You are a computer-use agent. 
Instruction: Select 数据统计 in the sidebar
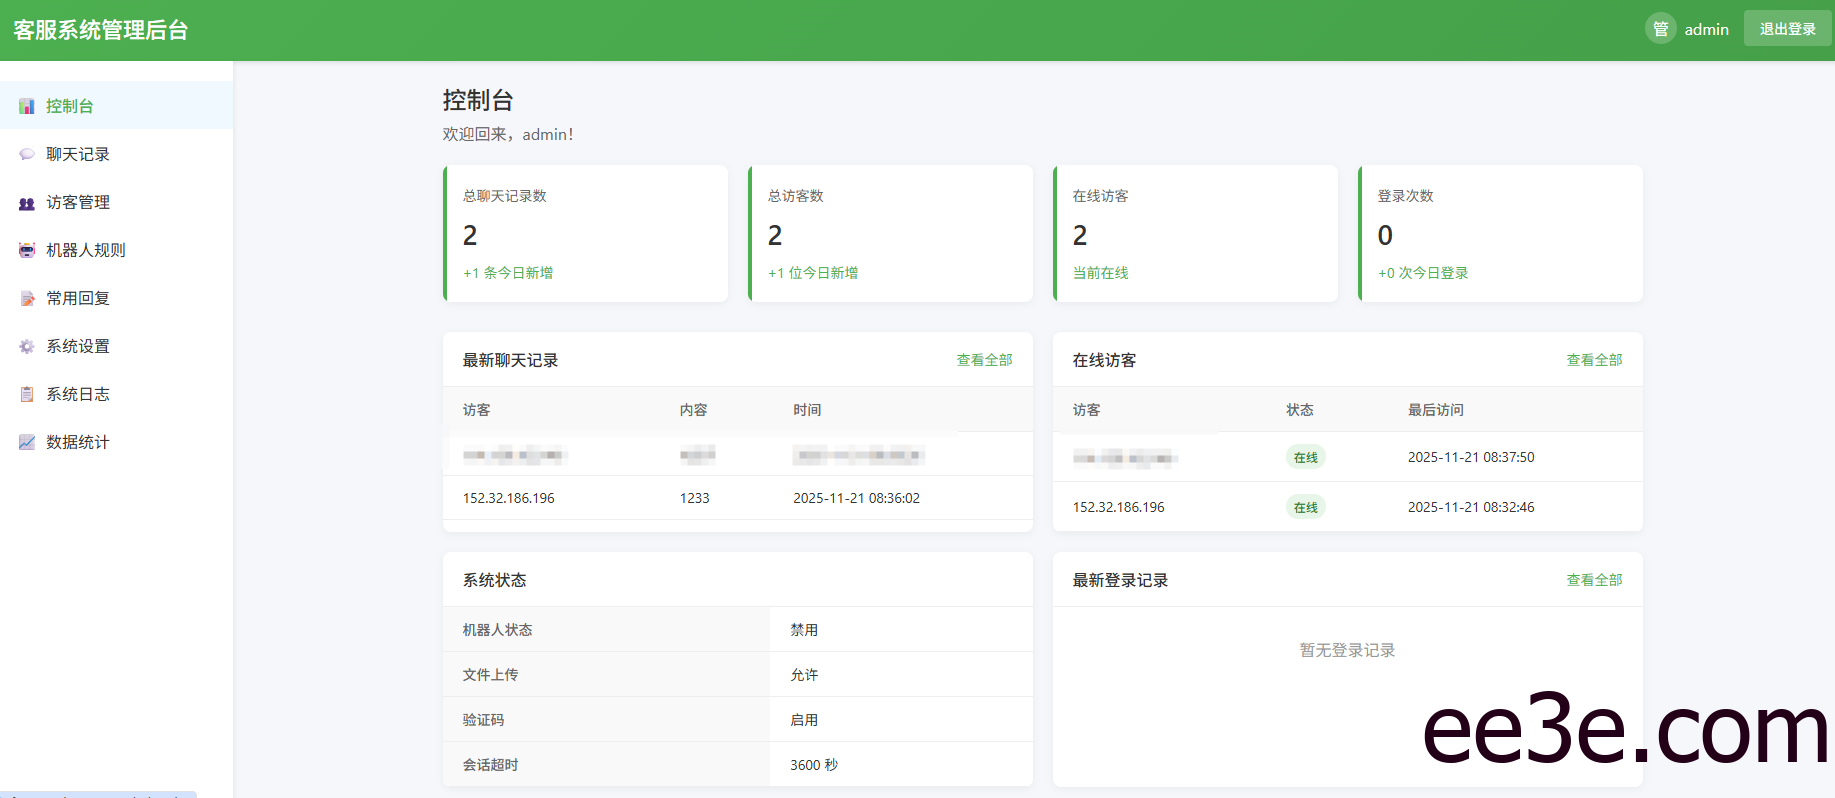coord(78,442)
